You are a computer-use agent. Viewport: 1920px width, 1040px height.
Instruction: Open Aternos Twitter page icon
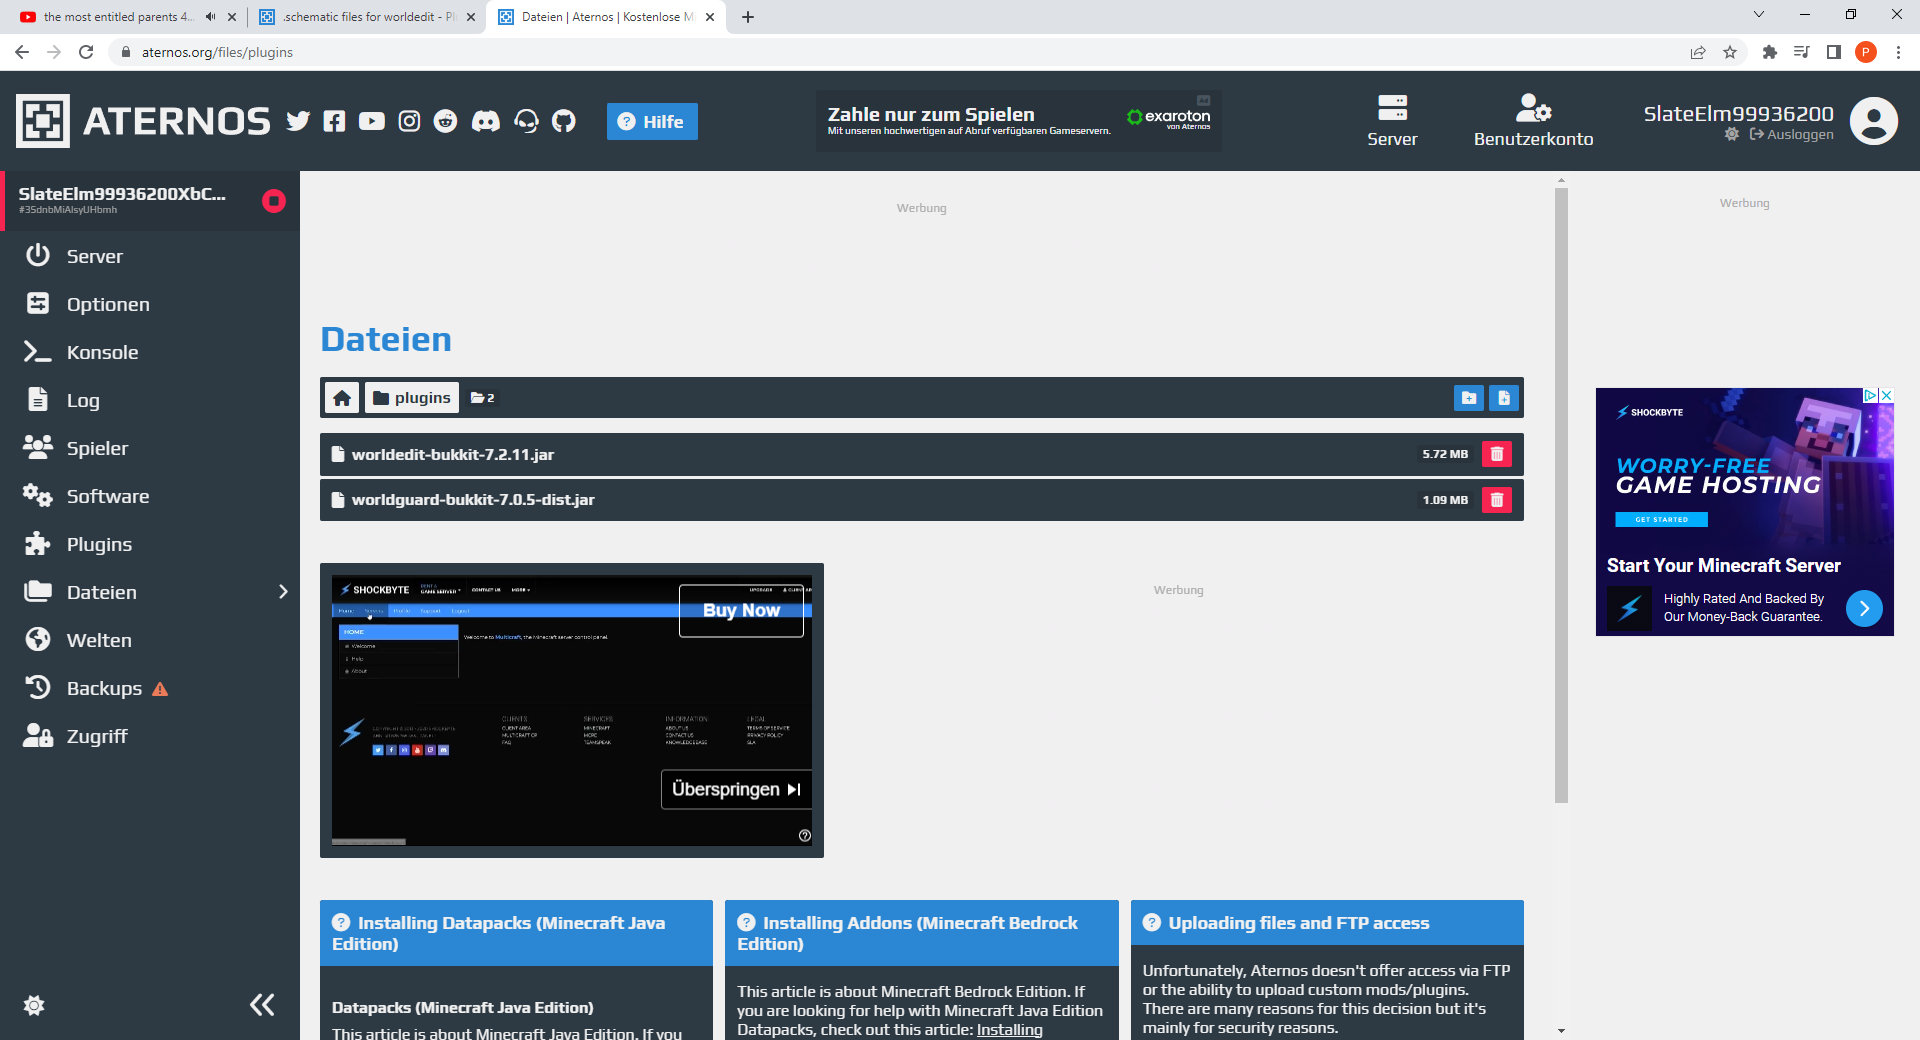tap(298, 121)
